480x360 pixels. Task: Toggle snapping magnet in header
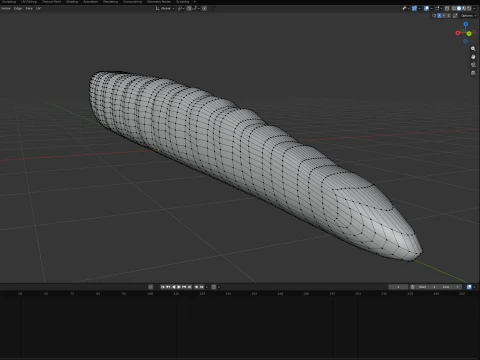point(189,8)
